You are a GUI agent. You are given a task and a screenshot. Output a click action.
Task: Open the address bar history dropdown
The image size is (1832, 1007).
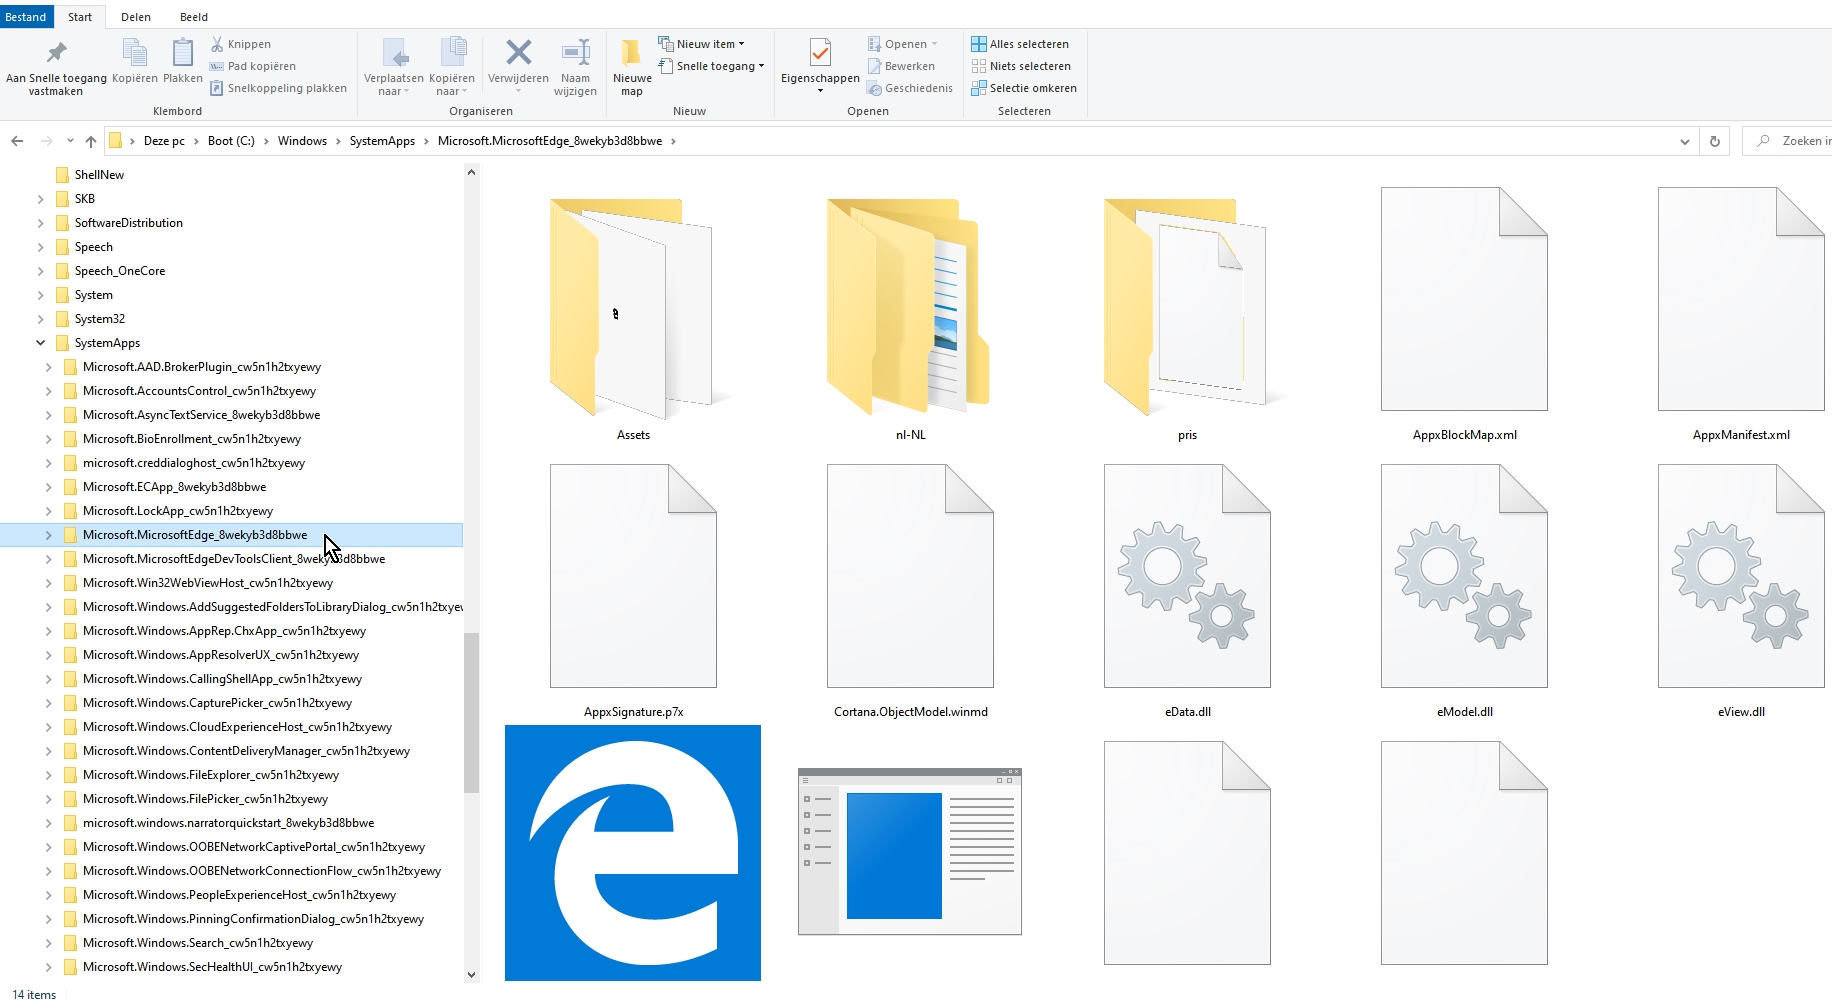pos(1685,141)
